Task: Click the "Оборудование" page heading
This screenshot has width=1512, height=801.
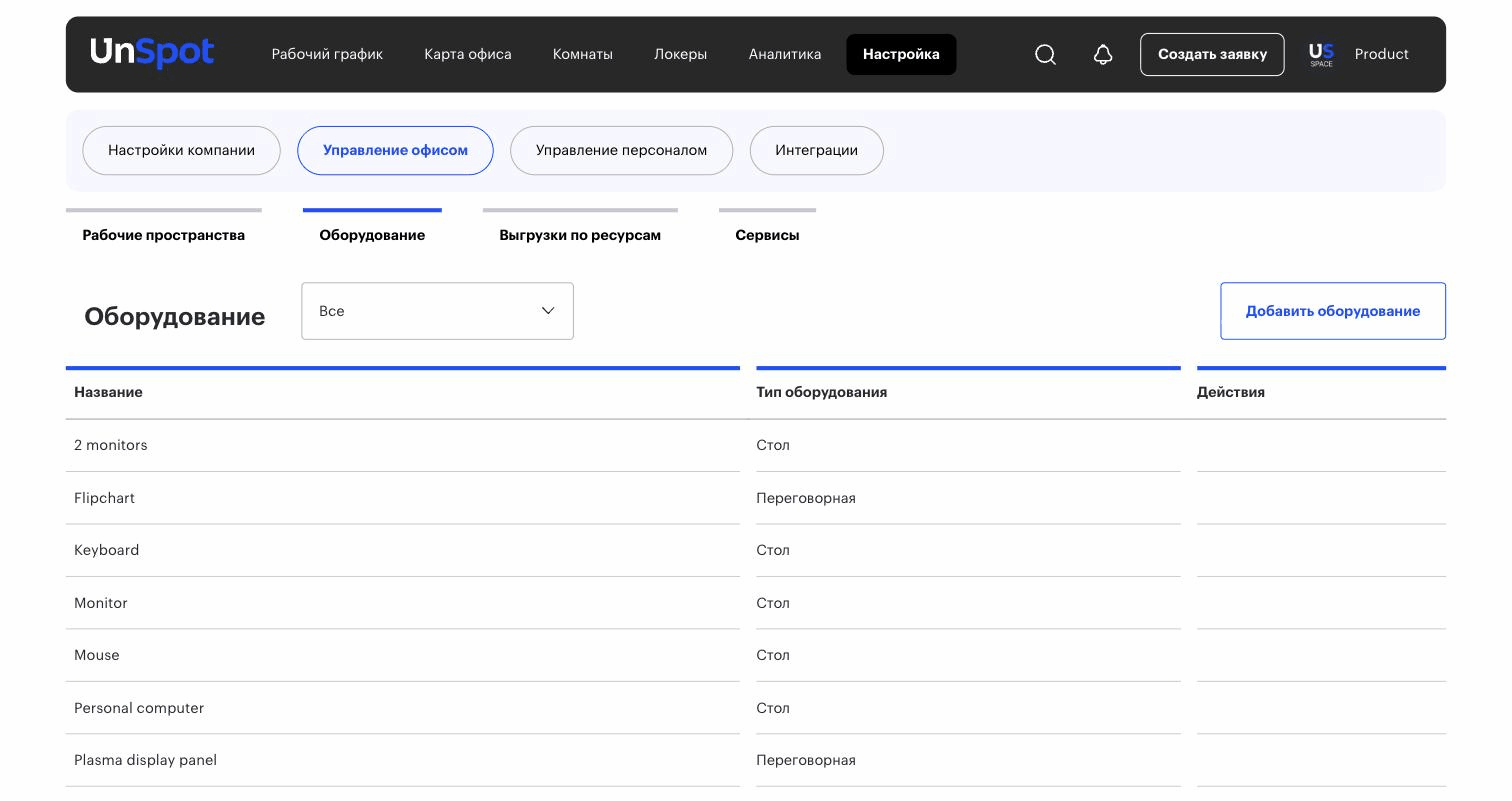Action: pos(175,317)
